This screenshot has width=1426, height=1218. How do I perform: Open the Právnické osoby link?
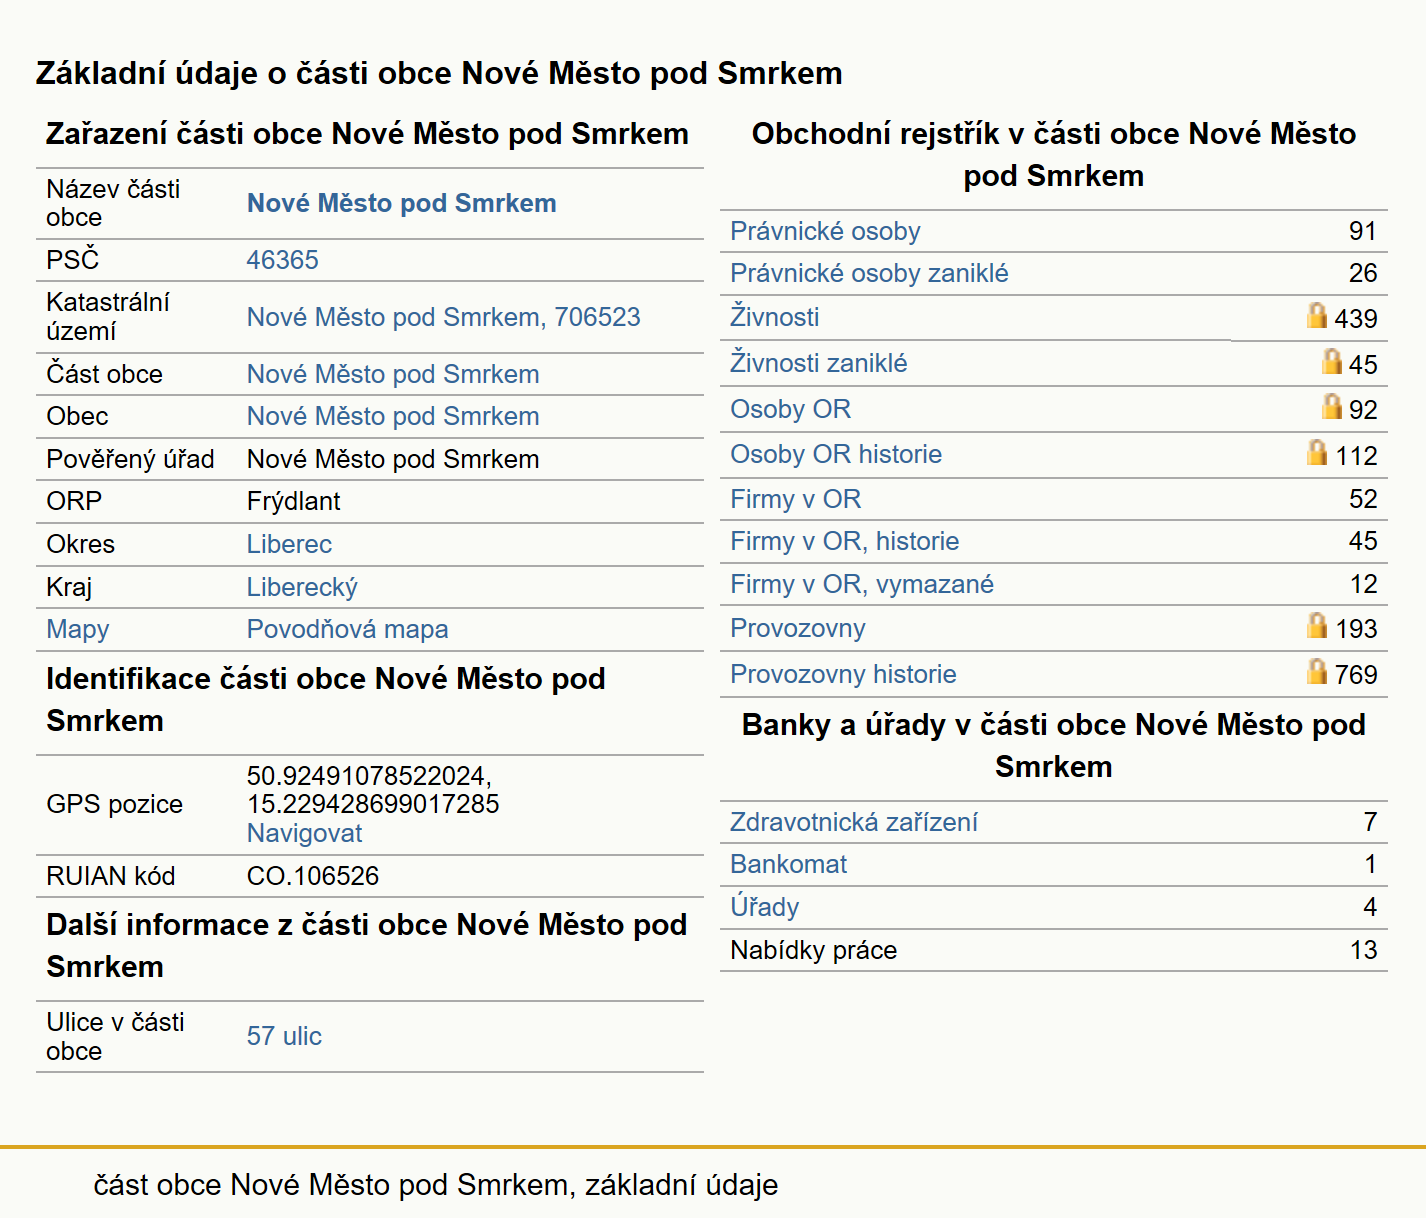click(x=825, y=231)
